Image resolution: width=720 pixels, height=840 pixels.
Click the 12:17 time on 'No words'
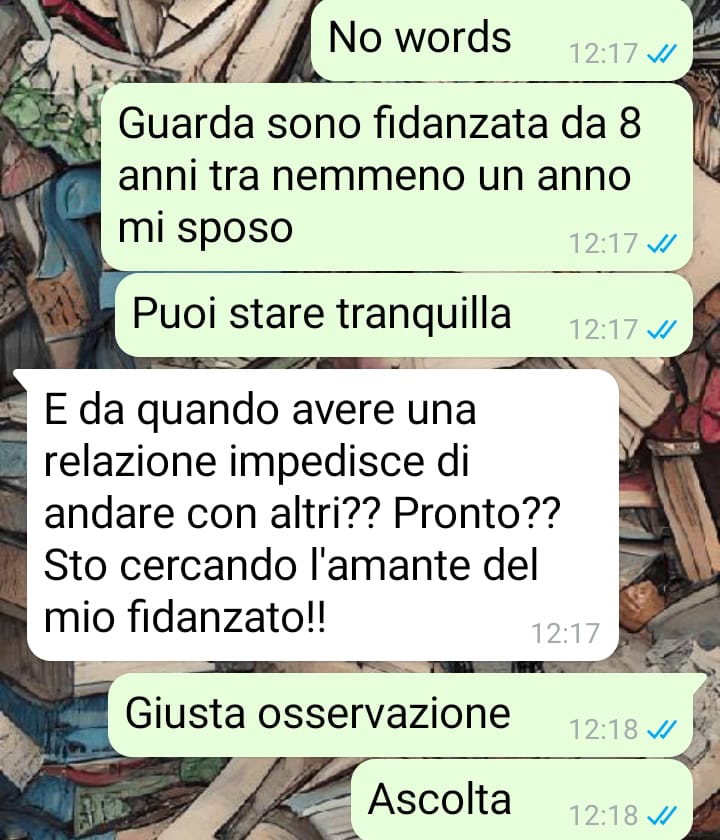pyautogui.click(x=603, y=54)
